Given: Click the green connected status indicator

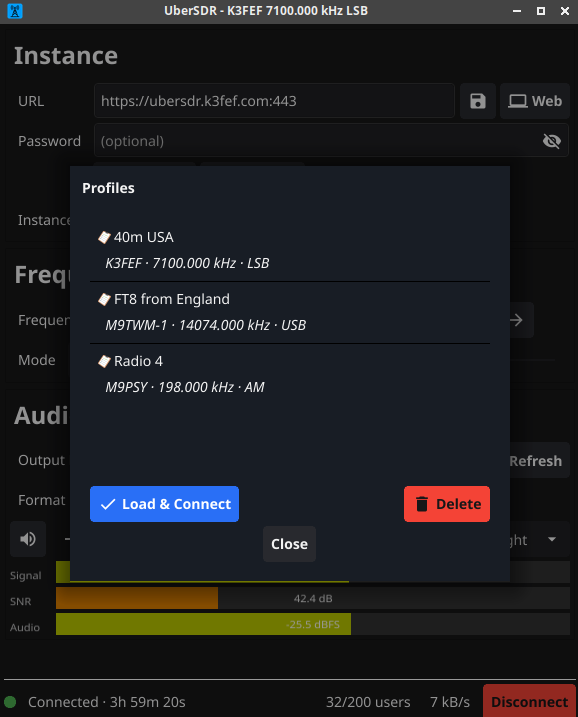Looking at the screenshot, I should [x=10, y=702].
